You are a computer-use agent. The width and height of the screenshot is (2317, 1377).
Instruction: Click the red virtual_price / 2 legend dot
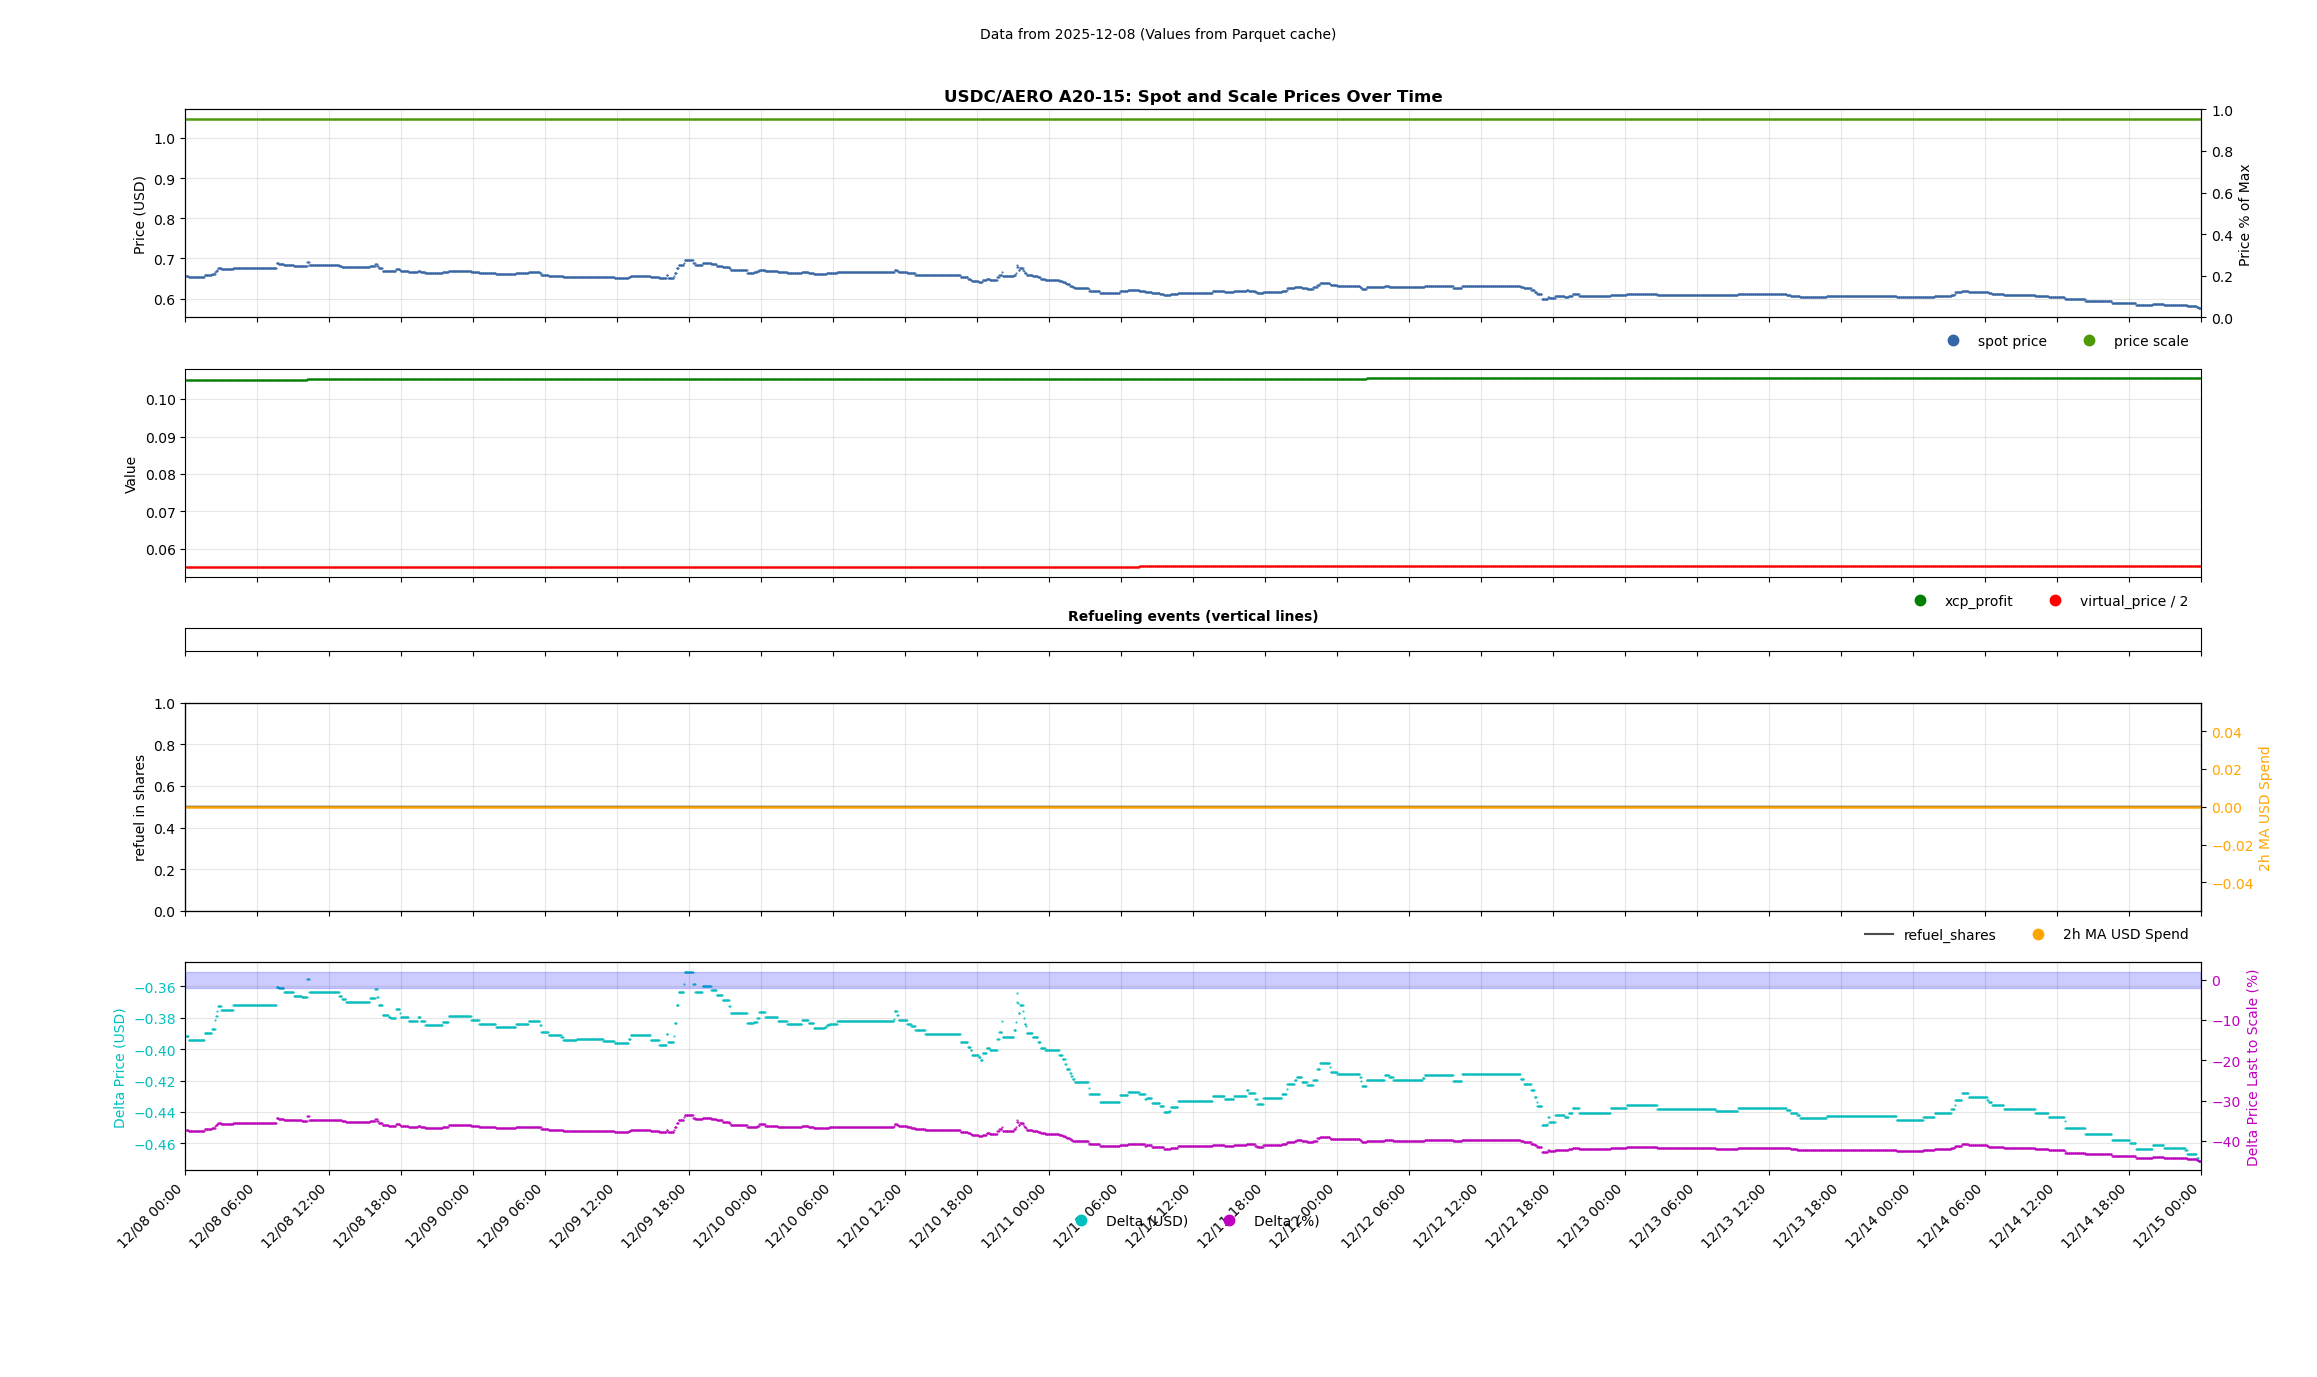(x=2055, y=601)
